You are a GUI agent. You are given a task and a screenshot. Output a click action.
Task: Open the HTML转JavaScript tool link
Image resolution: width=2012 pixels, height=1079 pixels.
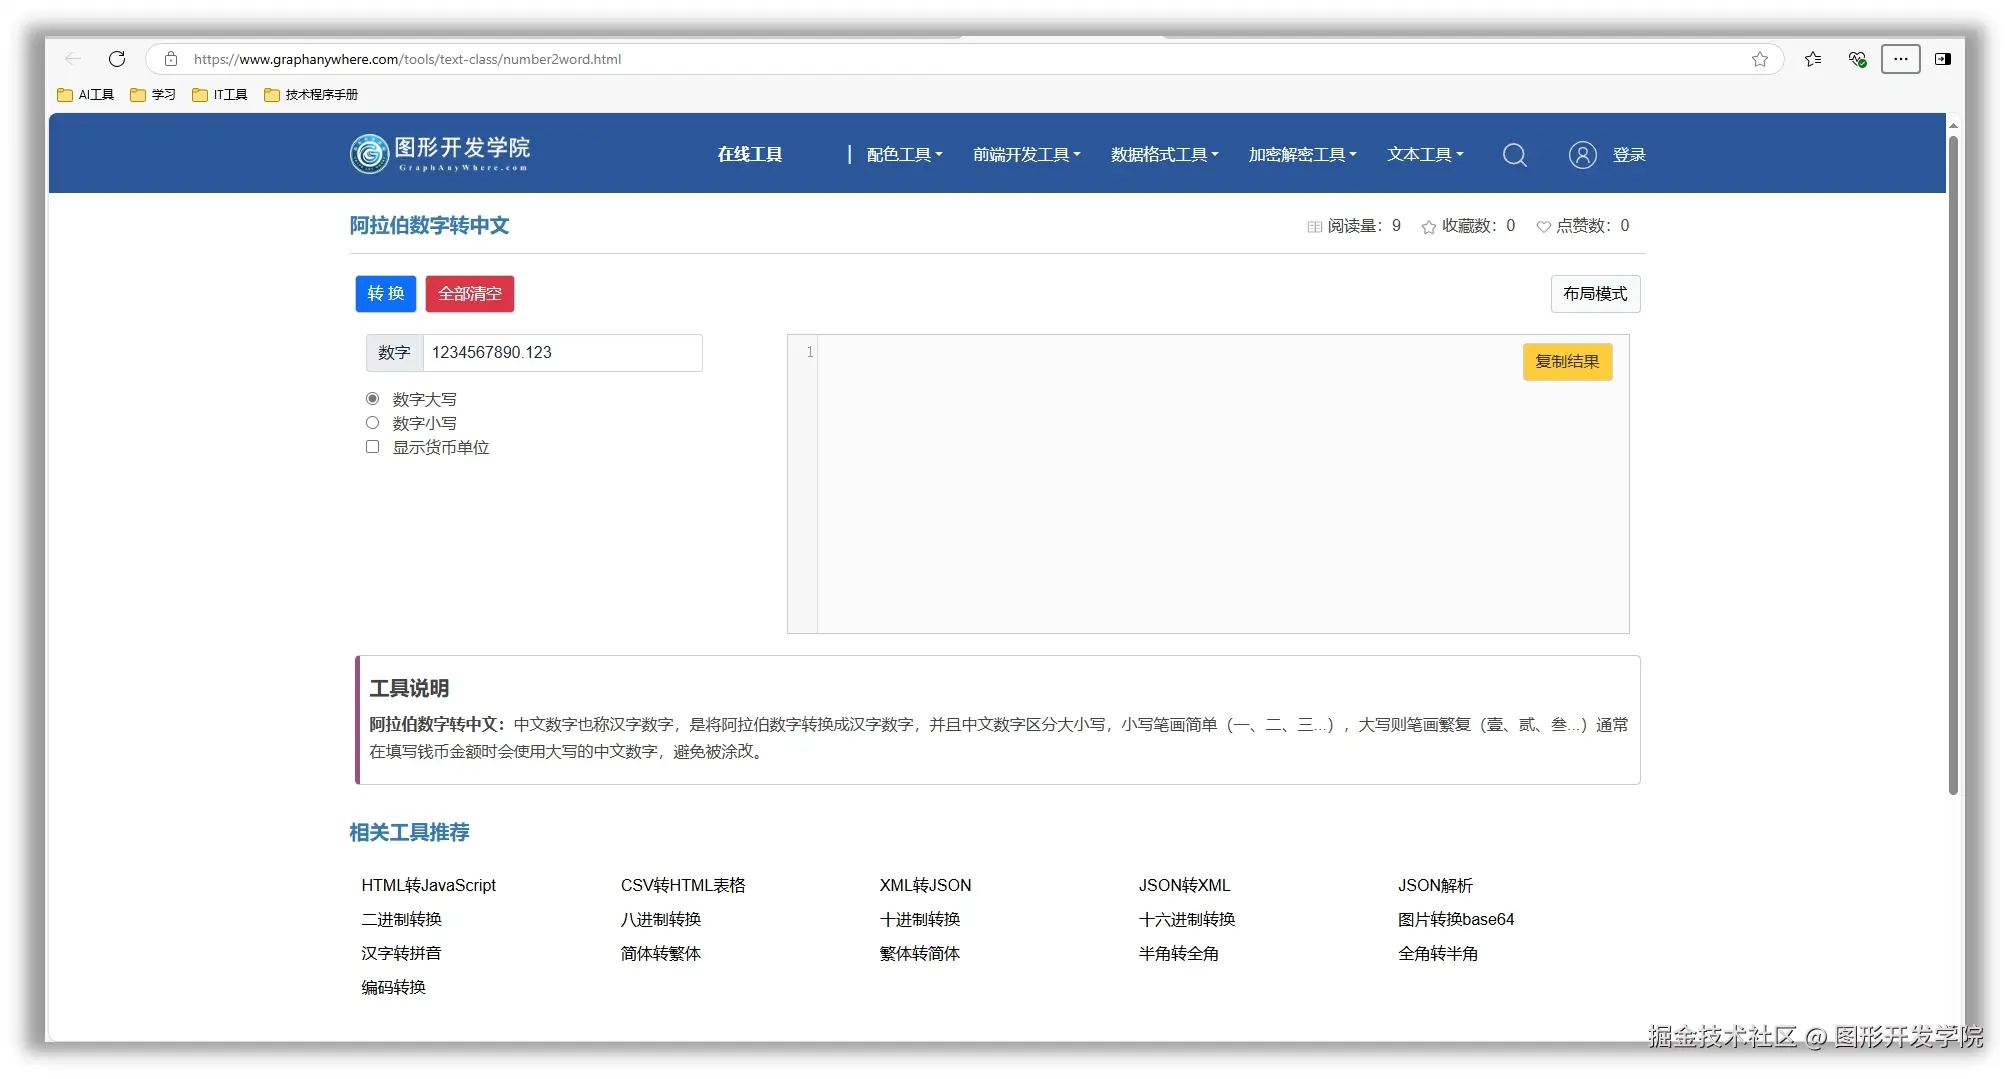coord(428,886)
